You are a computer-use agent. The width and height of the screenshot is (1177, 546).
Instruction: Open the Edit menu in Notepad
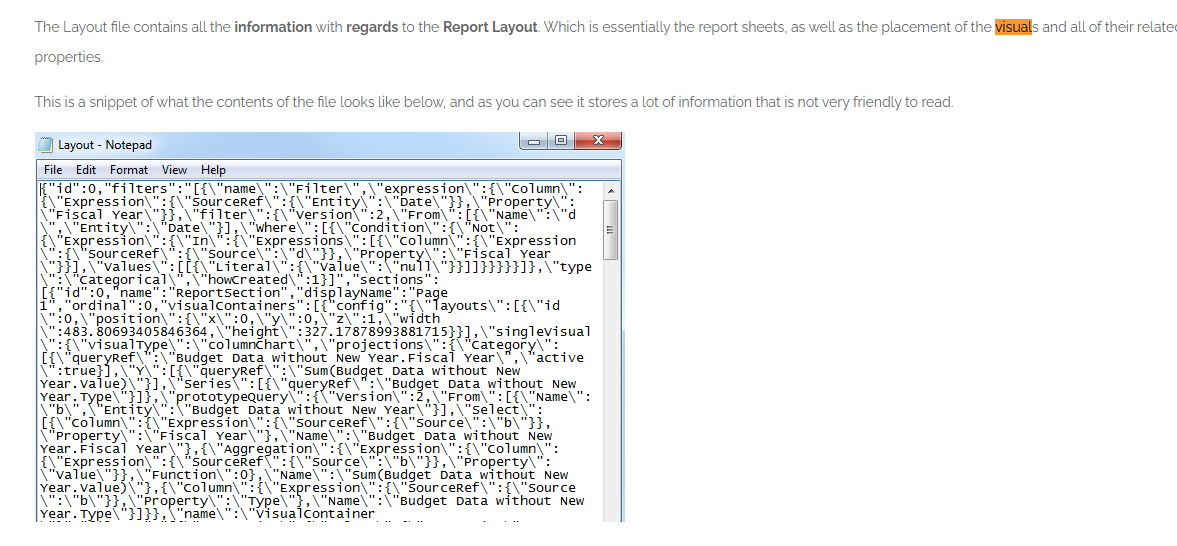86,170
